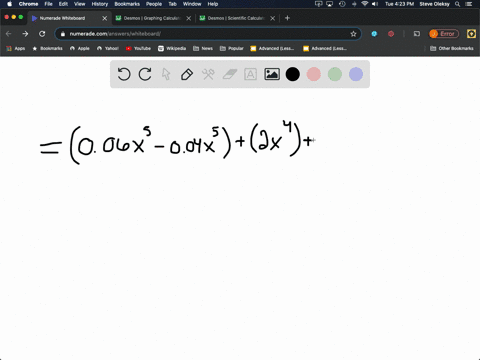The width and height of the screenshot is (480, 360).
Task: Open the insert image tool
Action: tap(272, 74)
